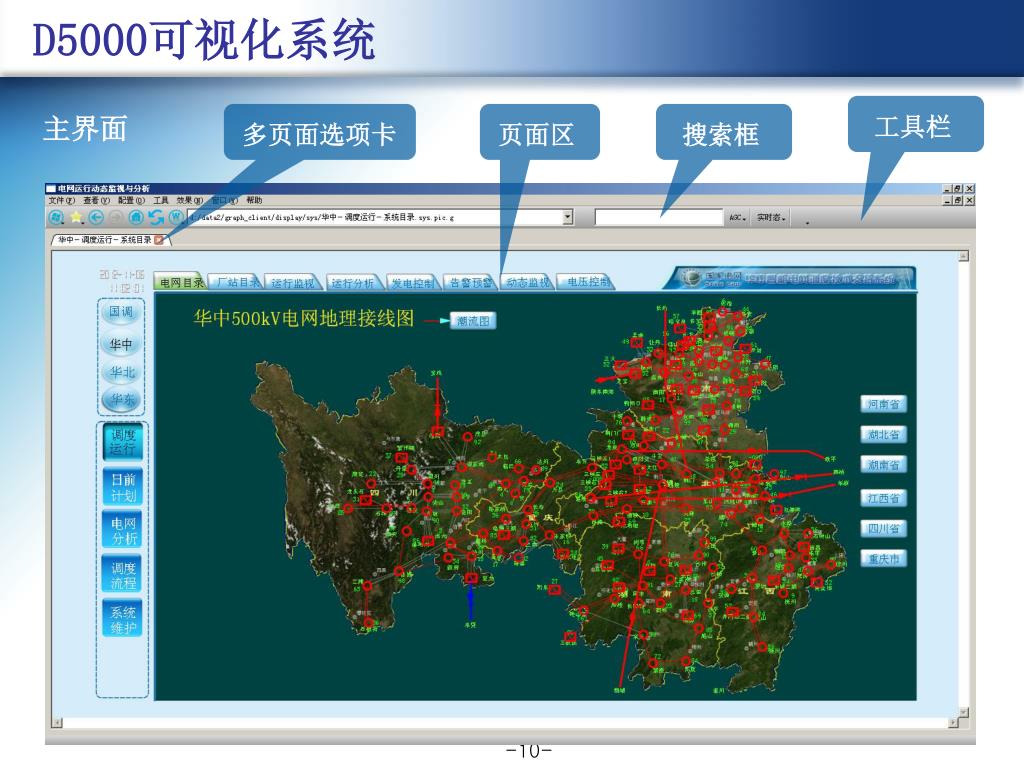This screenshot has width=1024, height=768.
Task: Click the horizontal scrollbar right arrow
Action: (x=953, y=722)
